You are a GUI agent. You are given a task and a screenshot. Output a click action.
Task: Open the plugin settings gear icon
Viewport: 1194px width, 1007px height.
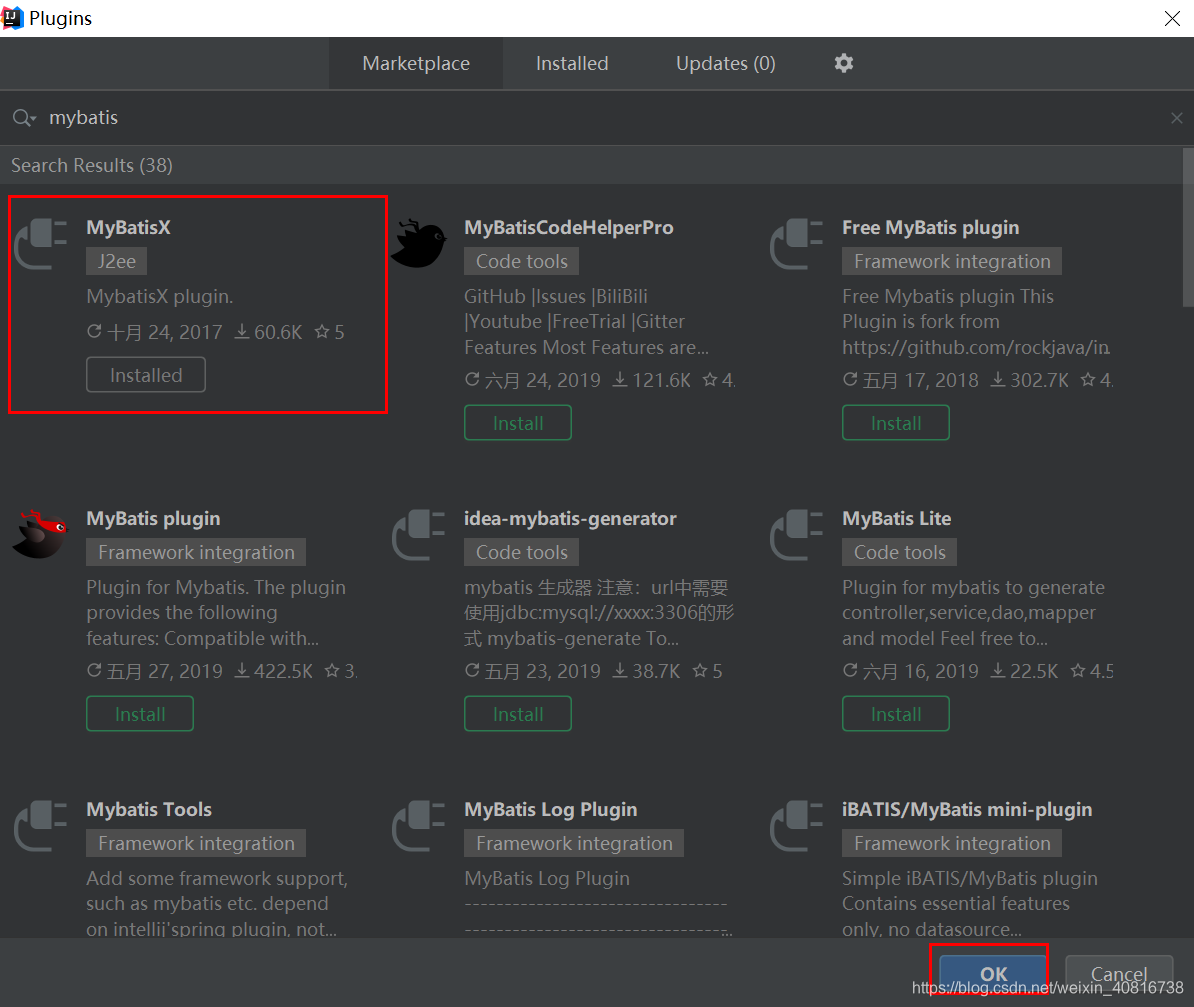(x=843, y=63)
